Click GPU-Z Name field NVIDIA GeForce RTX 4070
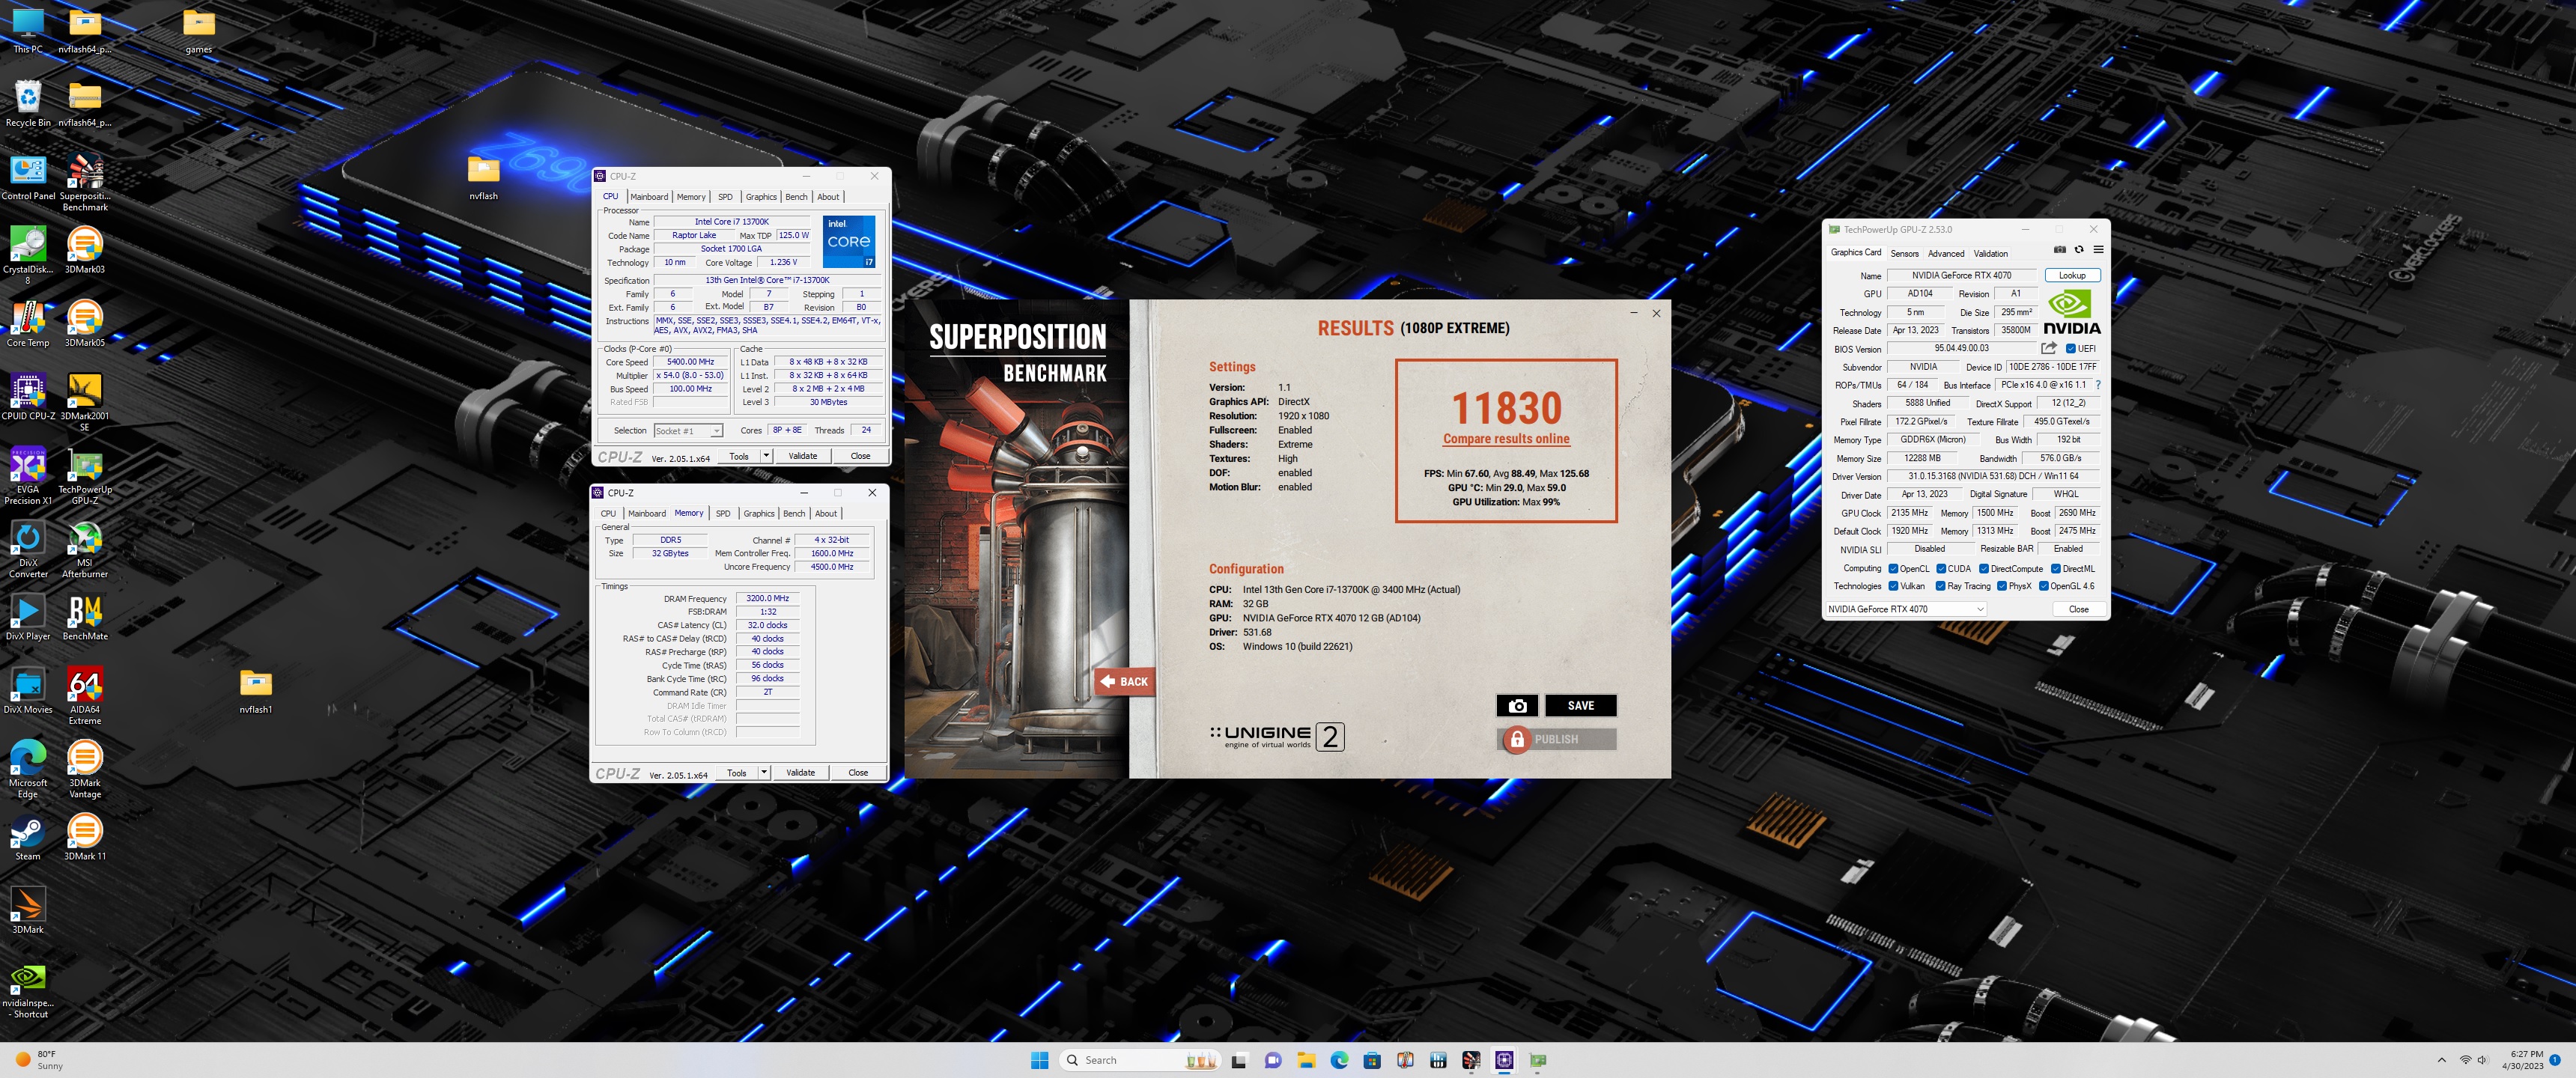Screen dimensions: 2576x1078 1961,275
